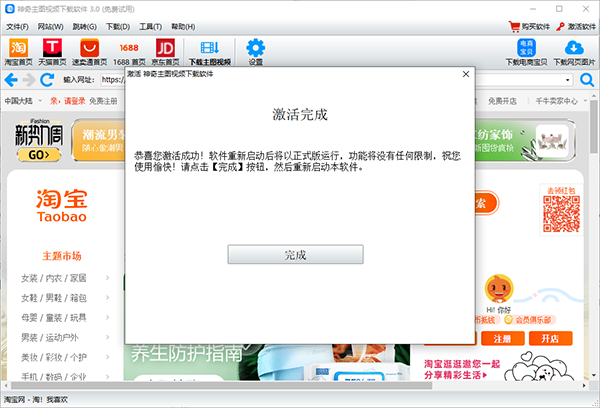
Task: Click the 下载网页图片 cloud icon
Action: (x=574, y=50)
